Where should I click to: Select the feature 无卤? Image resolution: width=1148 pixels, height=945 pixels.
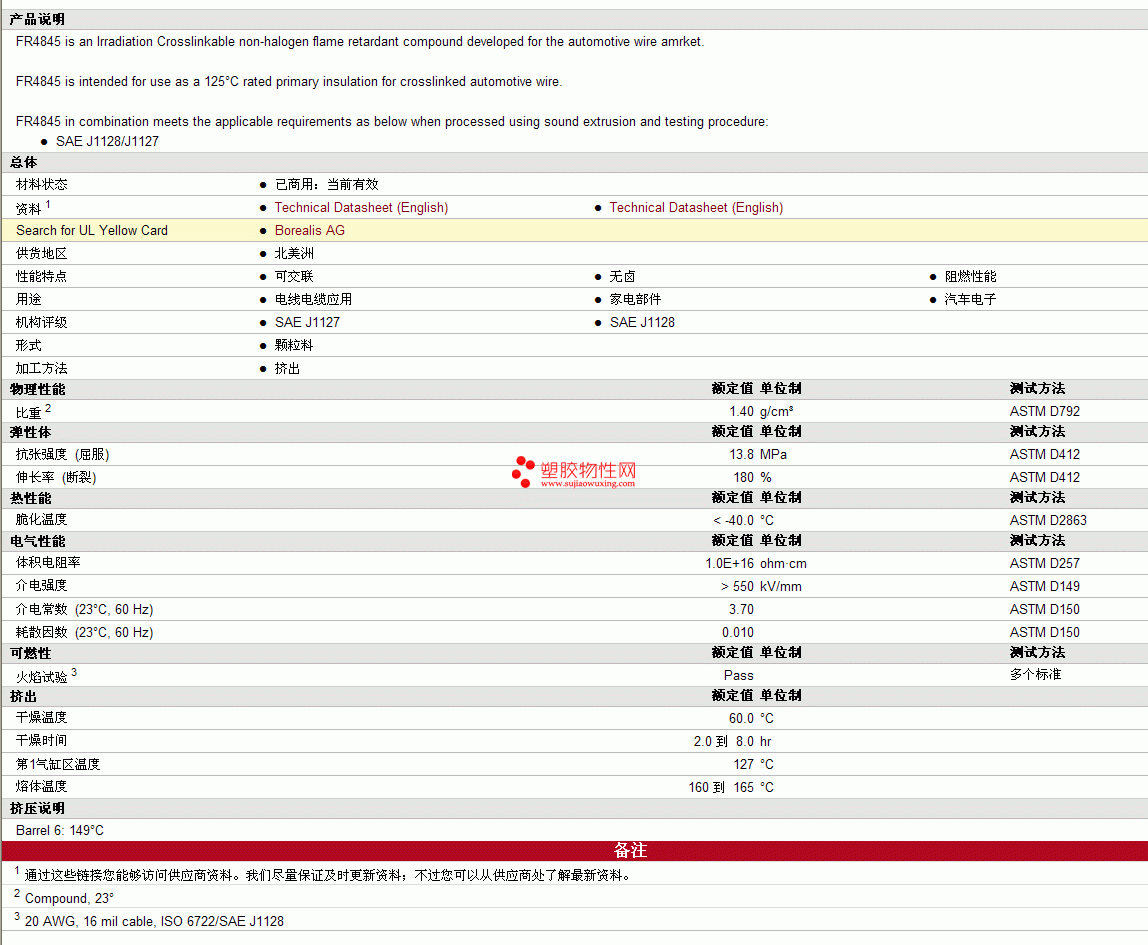[x=622, y=277]
